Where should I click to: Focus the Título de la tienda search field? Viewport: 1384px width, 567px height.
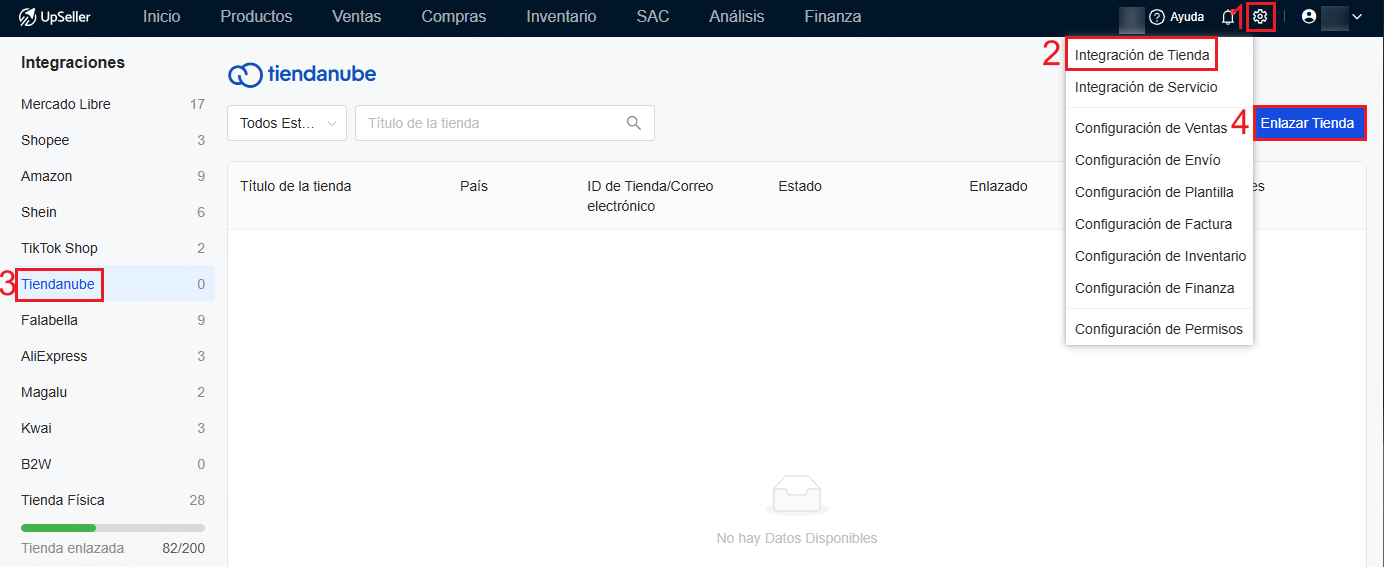[505, 123]
